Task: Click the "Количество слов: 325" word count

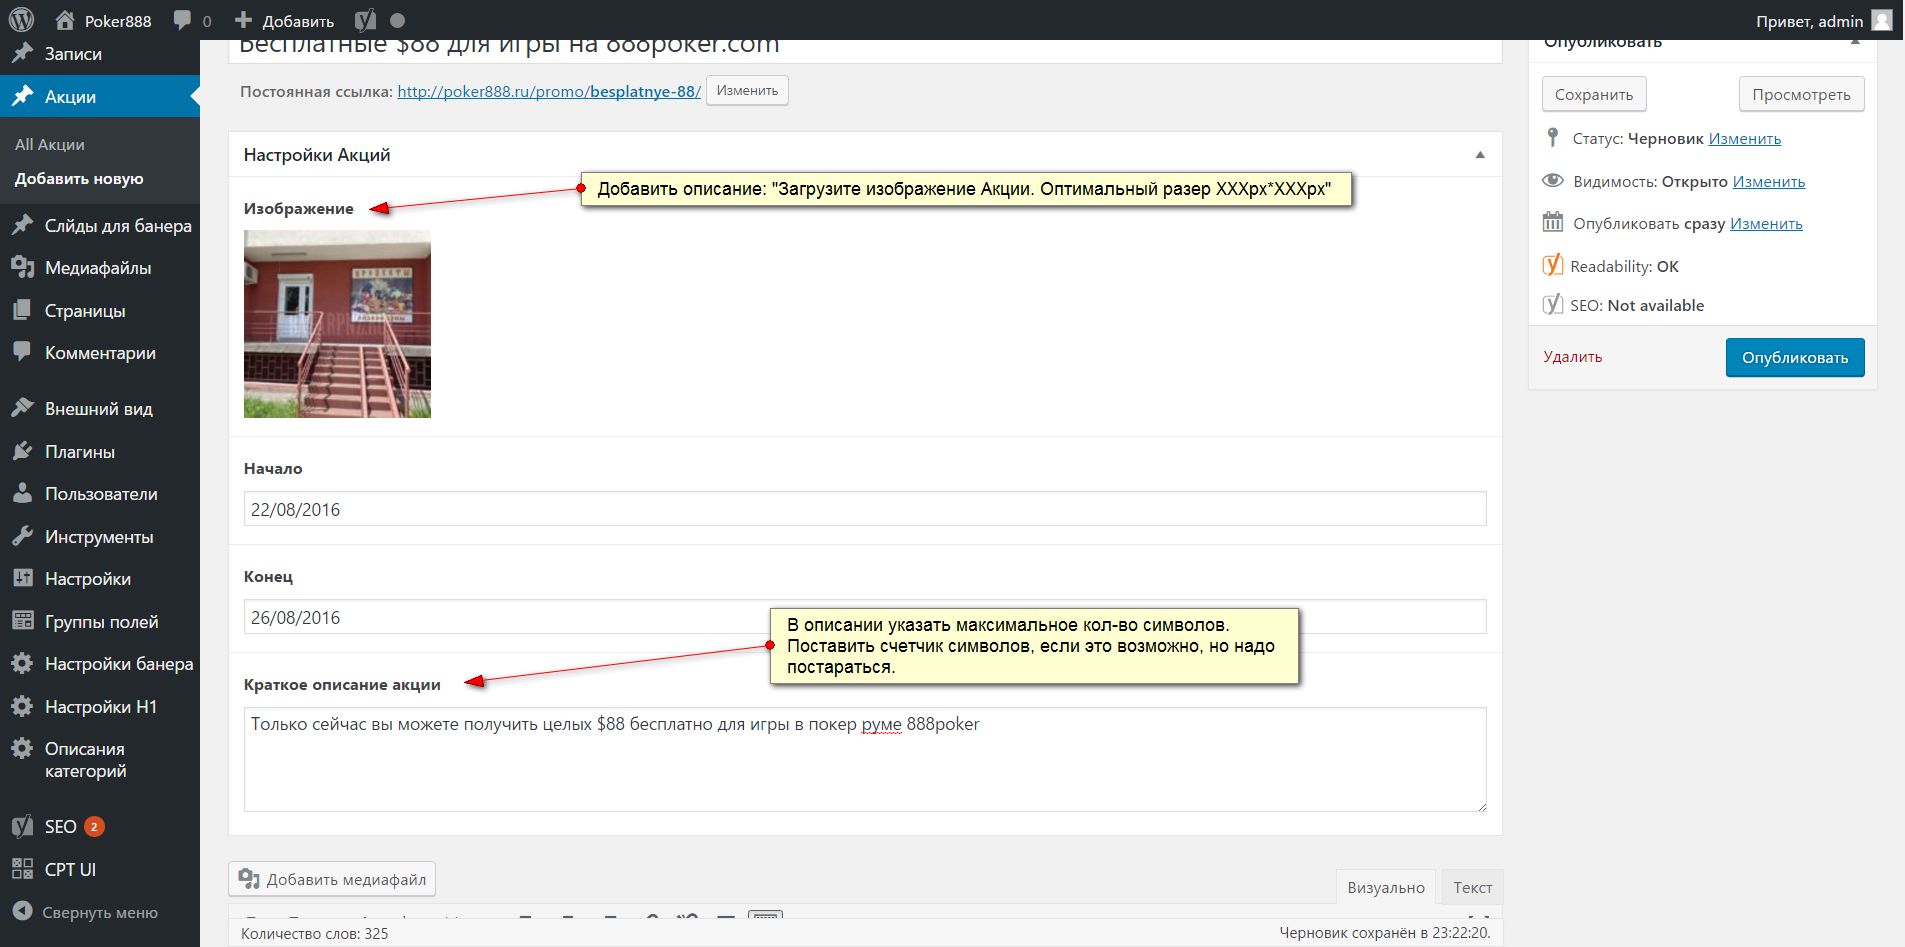Action: 314,933
